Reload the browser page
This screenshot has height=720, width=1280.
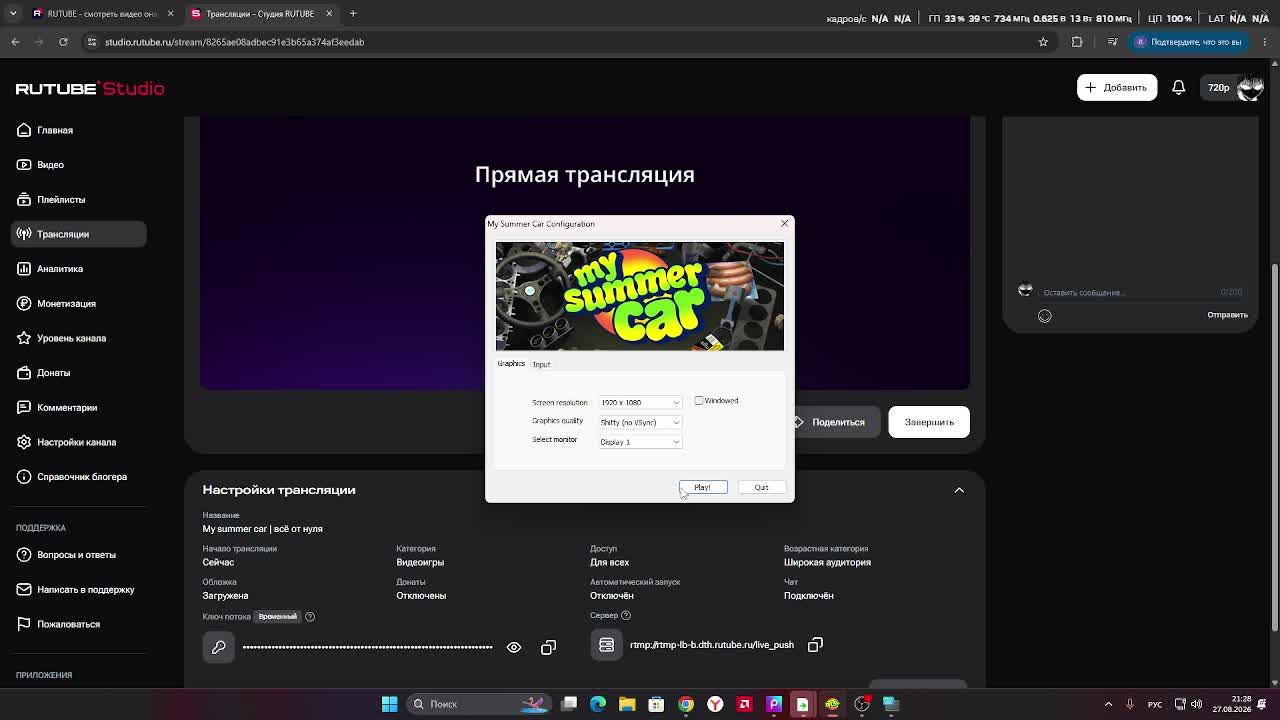pos(63,42)
